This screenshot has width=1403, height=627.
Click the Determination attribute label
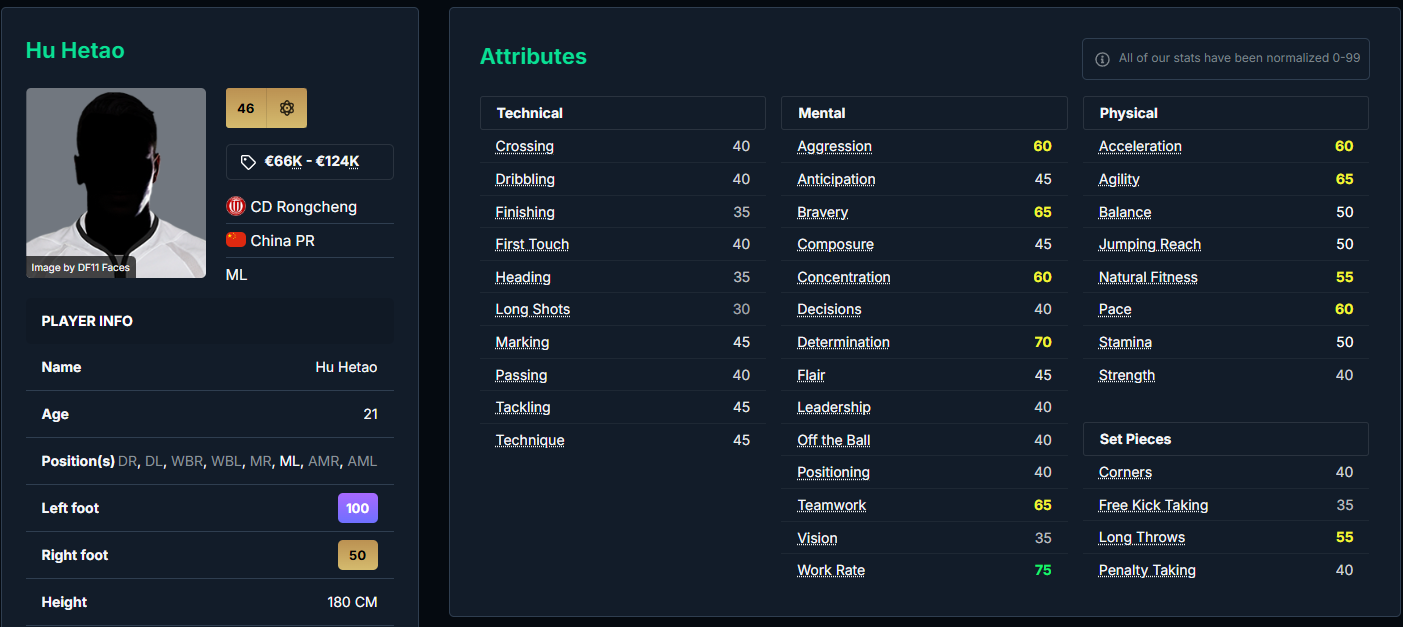(x=843, y=342)
